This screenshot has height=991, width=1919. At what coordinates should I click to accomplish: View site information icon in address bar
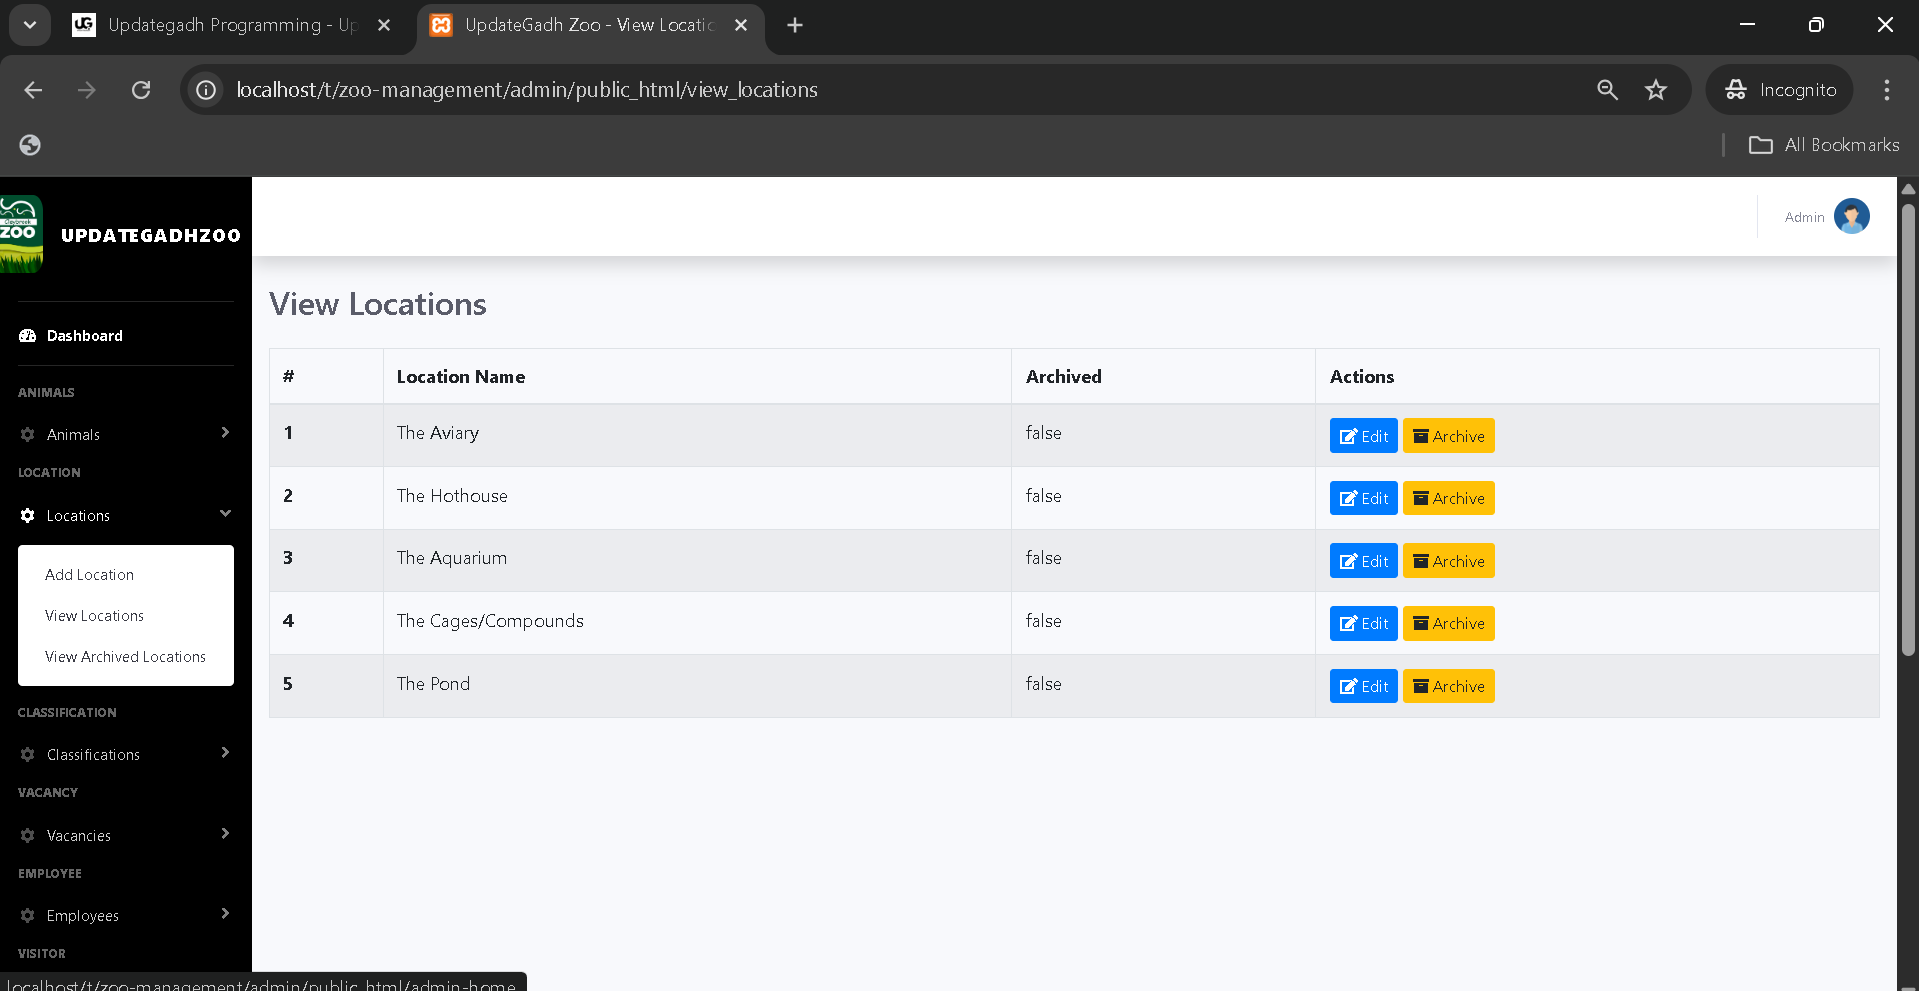206,90
